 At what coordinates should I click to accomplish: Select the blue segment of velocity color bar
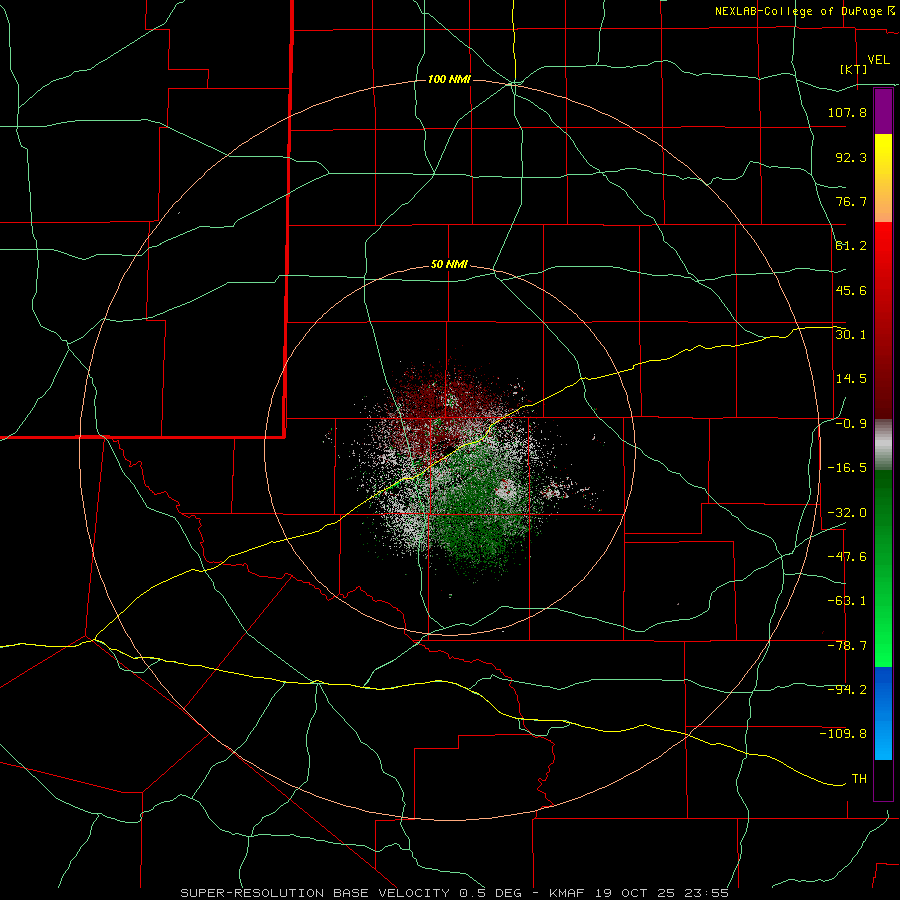(883, 713)
